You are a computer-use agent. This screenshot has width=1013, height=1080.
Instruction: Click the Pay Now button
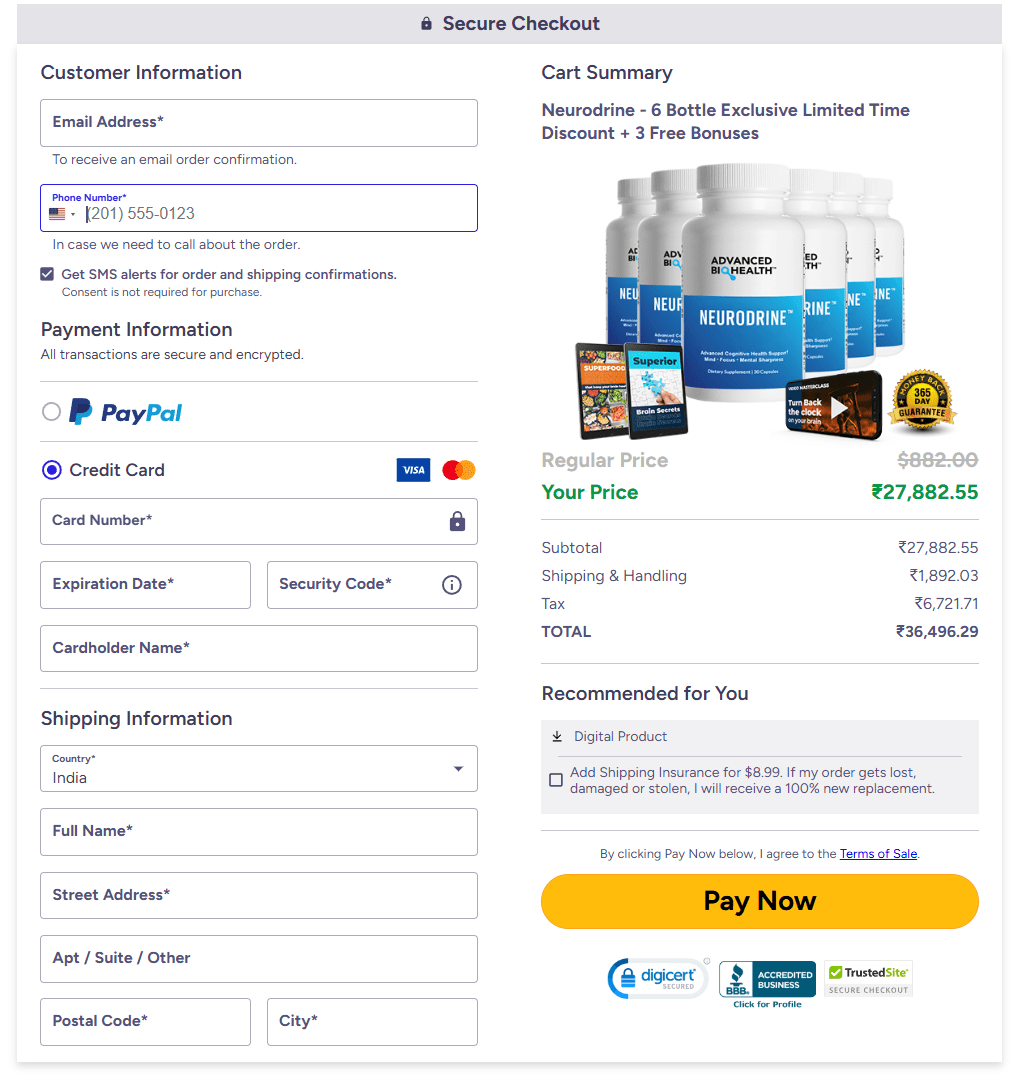click(x=759, y=901)
